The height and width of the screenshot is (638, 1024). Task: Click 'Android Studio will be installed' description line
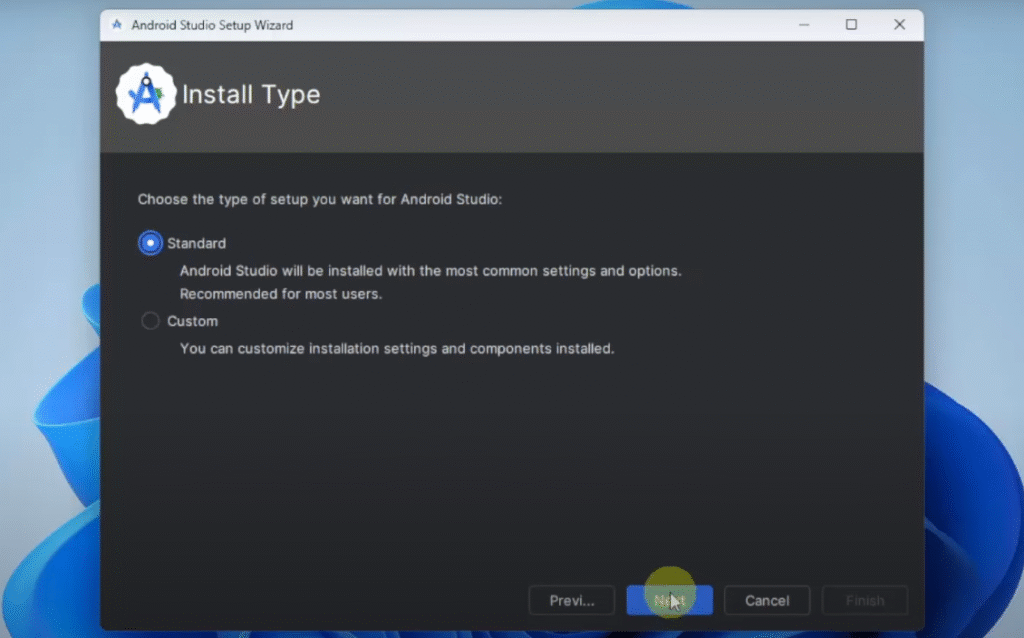point(430,270)
